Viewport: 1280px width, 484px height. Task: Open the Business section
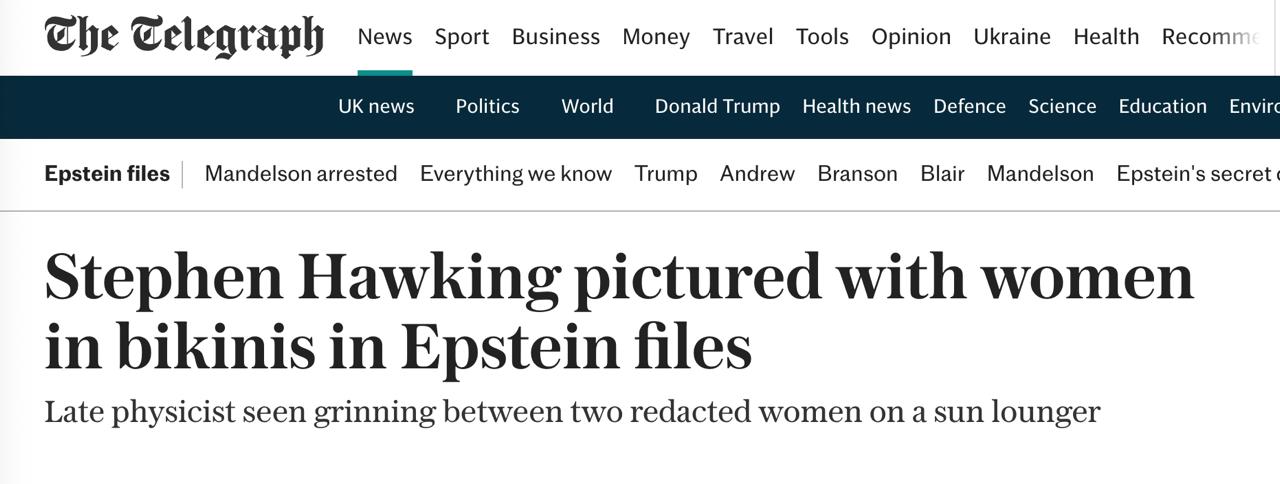[556, 37]
